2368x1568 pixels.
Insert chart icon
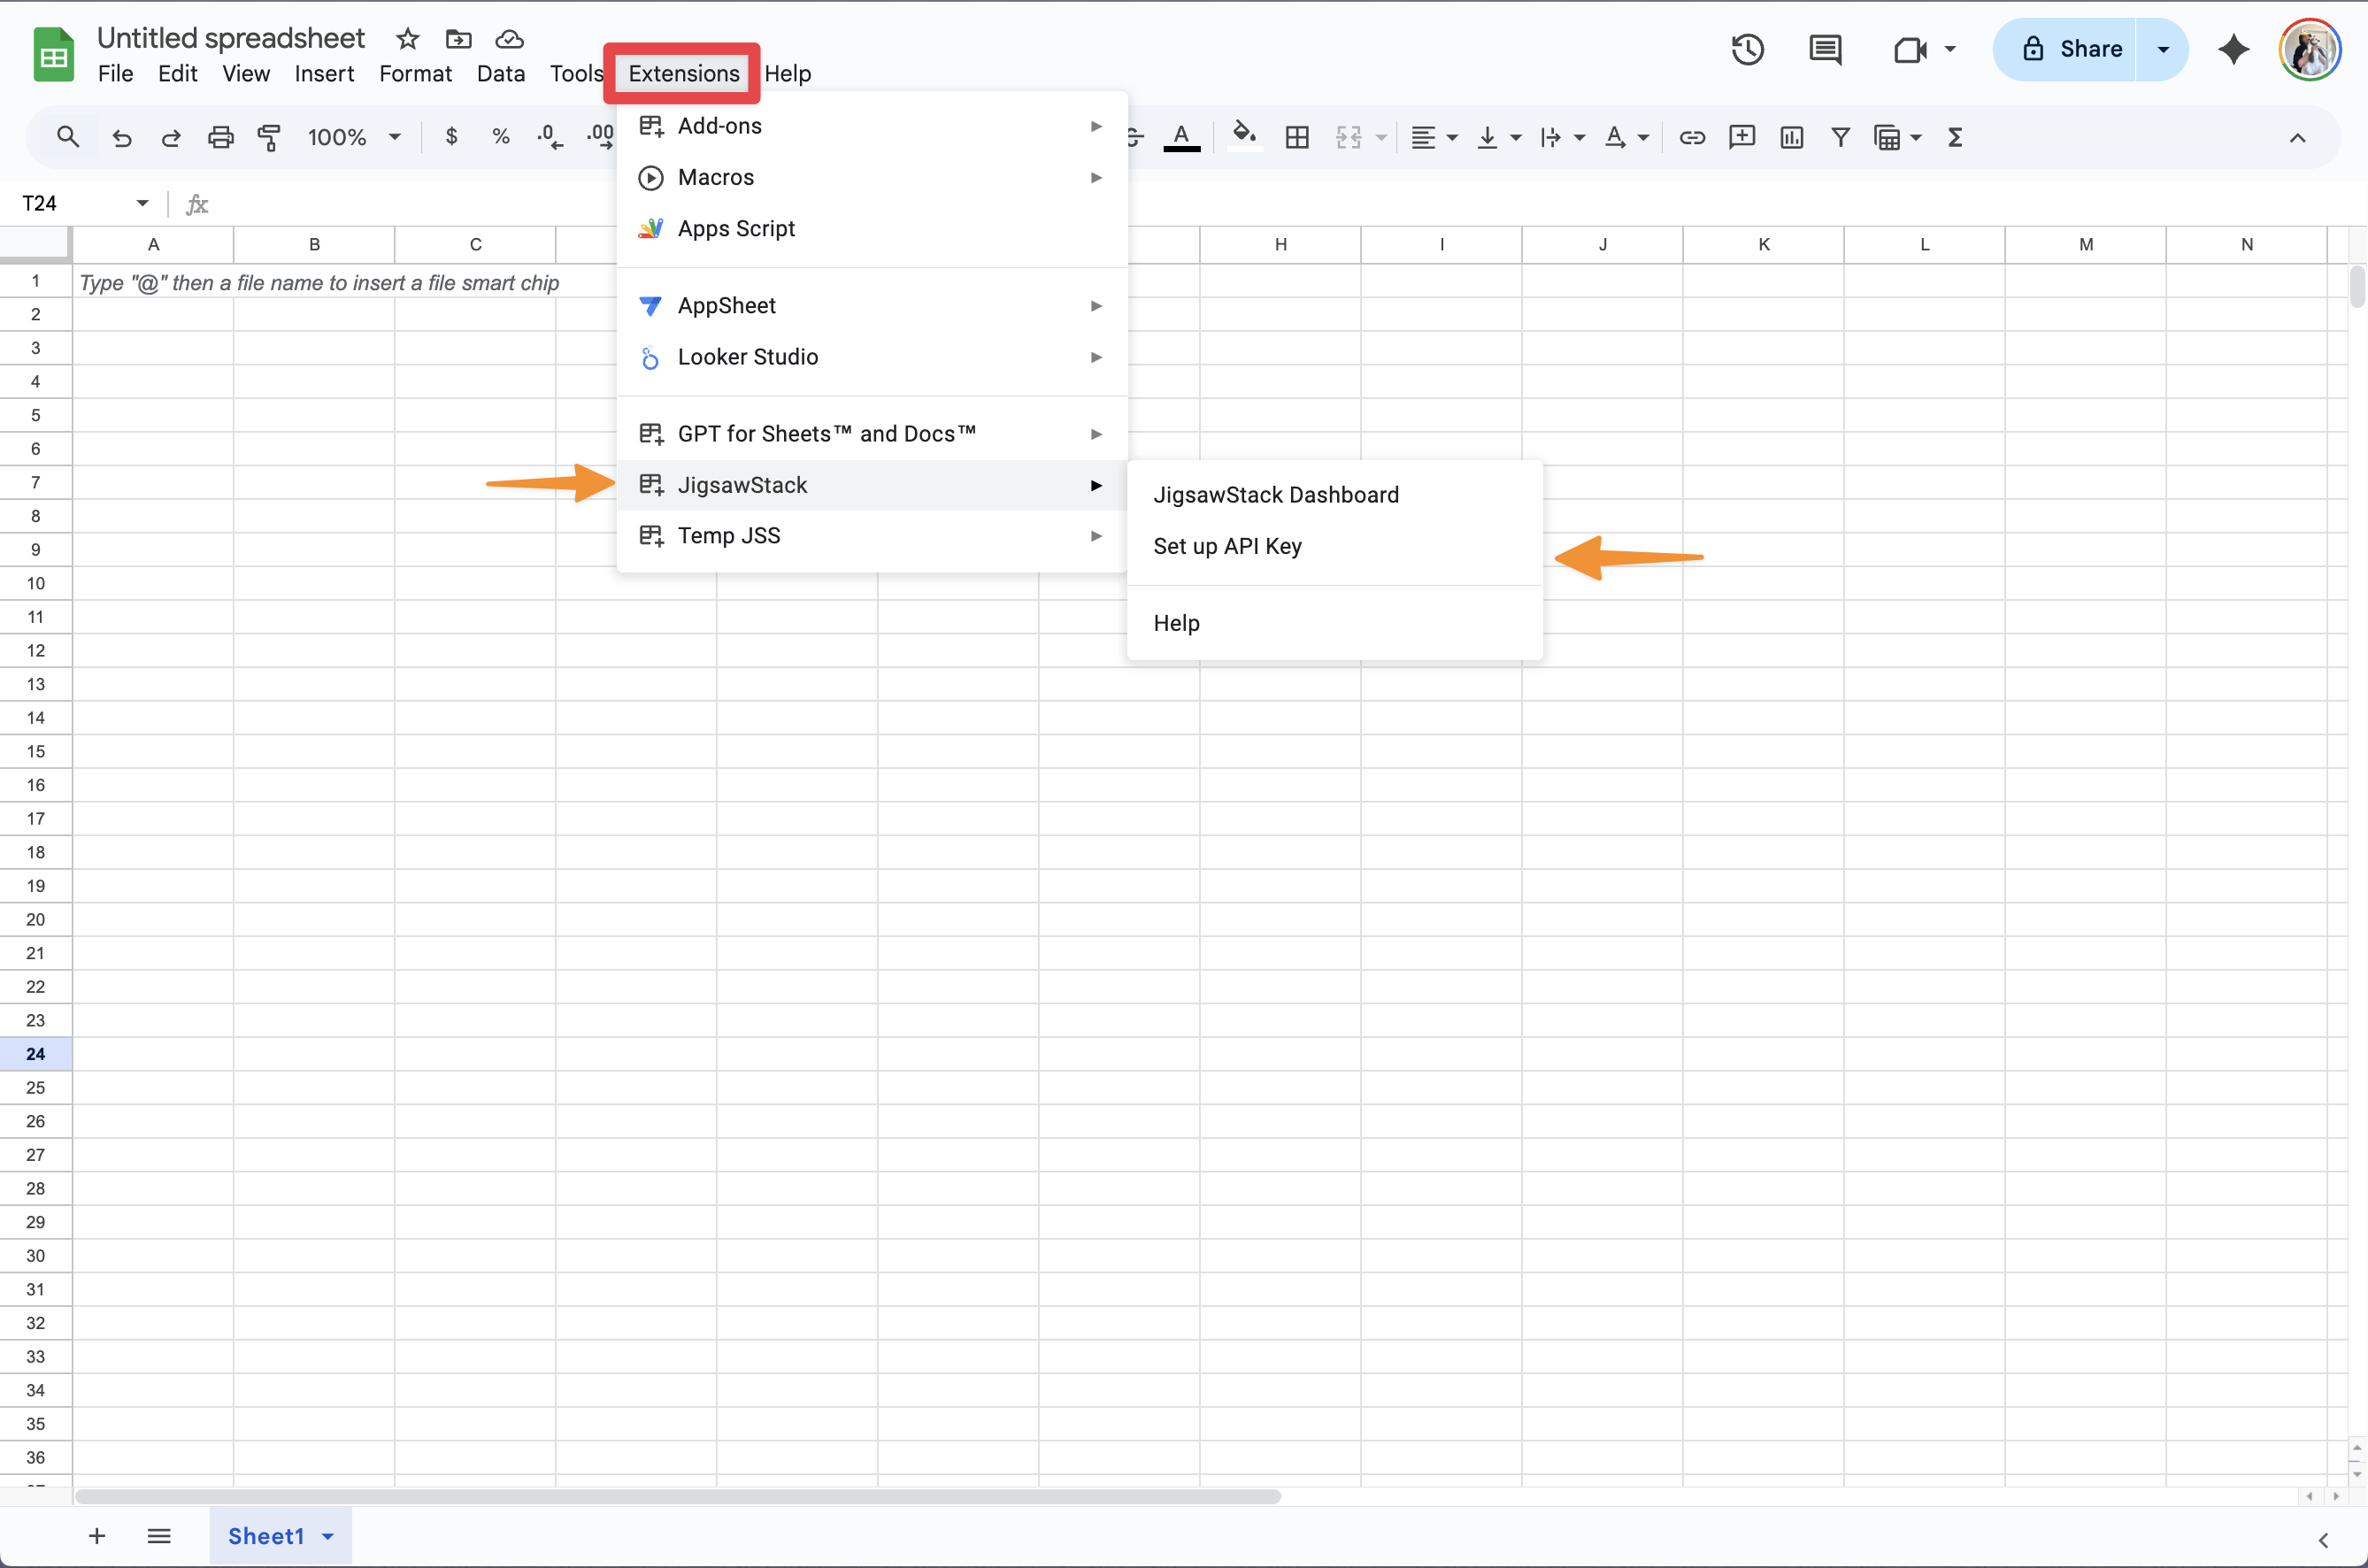(1792, 137)
